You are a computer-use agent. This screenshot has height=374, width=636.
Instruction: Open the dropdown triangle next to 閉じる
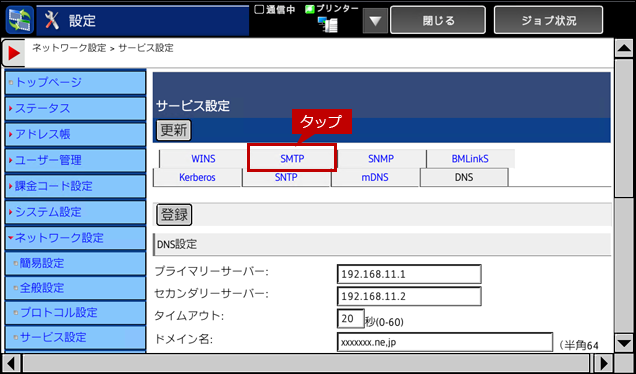click(x=375, y=20)
